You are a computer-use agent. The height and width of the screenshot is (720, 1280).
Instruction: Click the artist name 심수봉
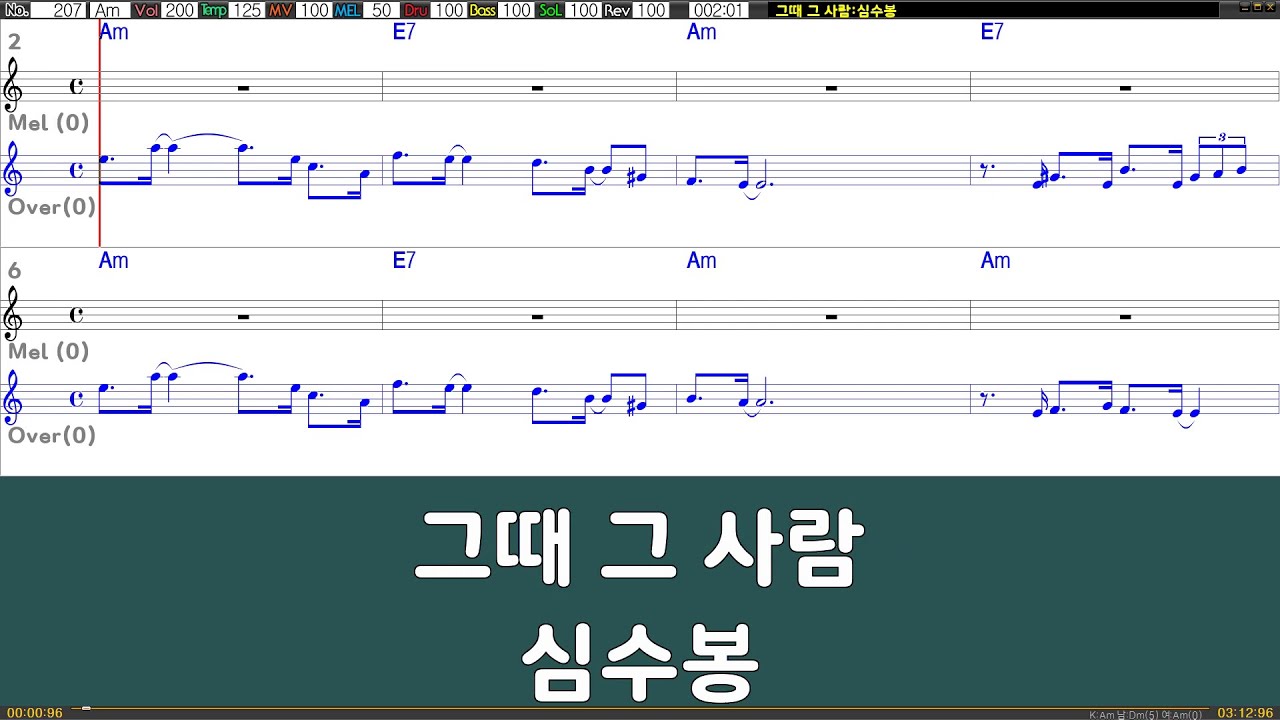(638, 663)
